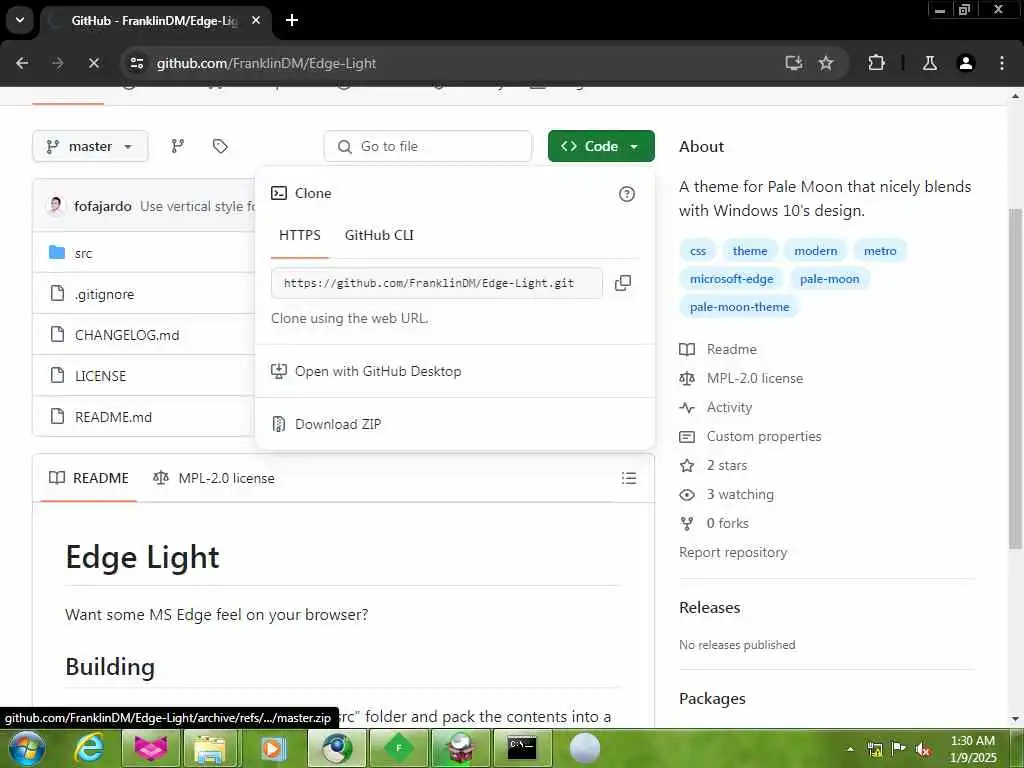Open the extensions puzzle icon
This screenshot has width=1024, height=768.
[876, 63]
